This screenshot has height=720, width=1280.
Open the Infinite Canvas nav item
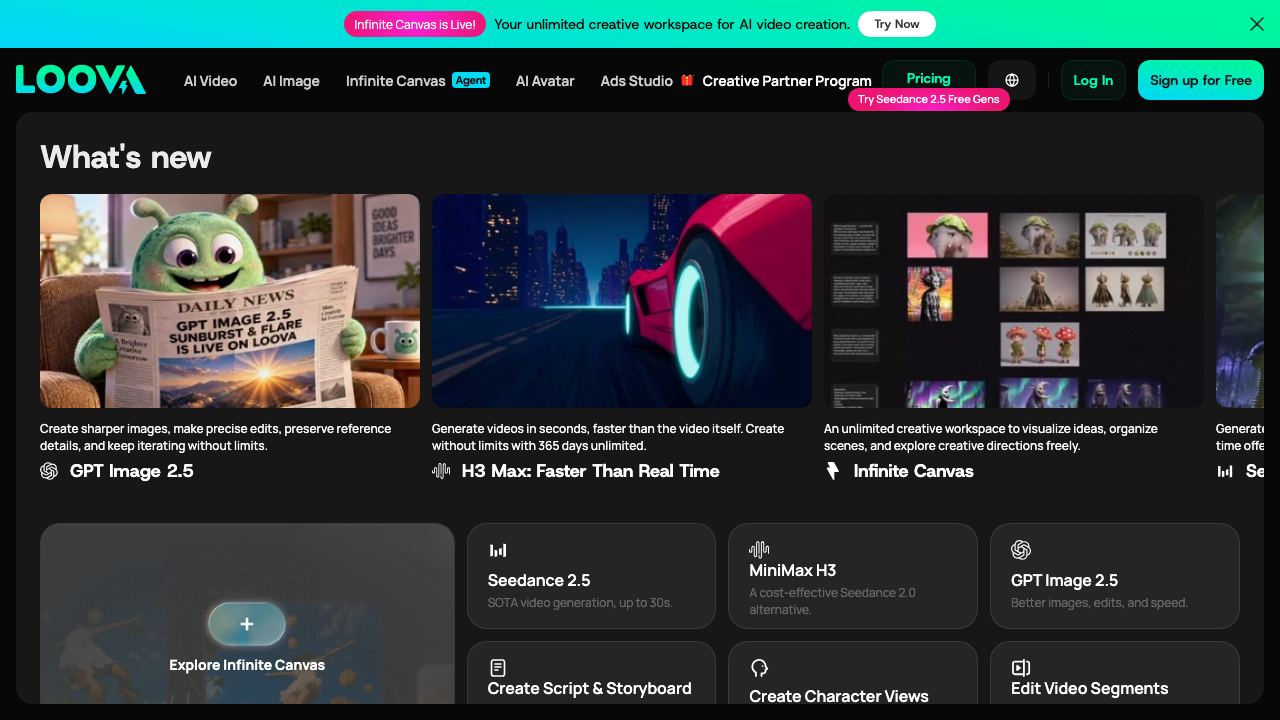(396, 81)
